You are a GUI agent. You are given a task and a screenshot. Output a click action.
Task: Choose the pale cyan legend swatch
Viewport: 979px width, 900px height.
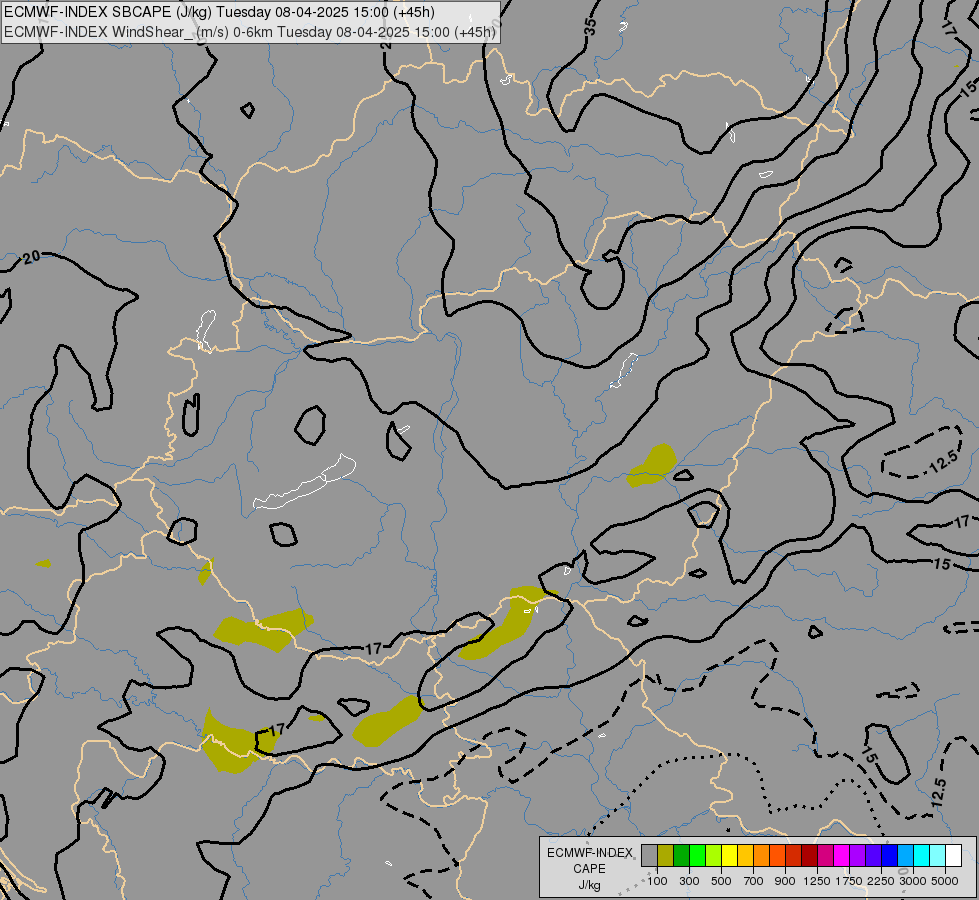[938, 855]
